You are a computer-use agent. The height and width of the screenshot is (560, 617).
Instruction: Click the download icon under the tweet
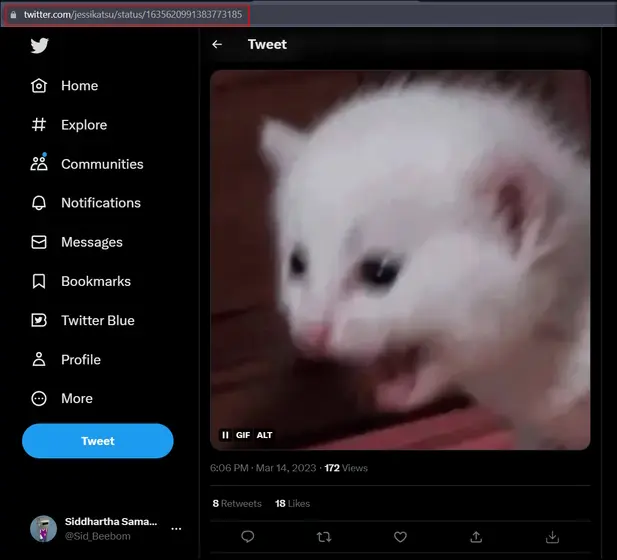click(x=552, y=537)
